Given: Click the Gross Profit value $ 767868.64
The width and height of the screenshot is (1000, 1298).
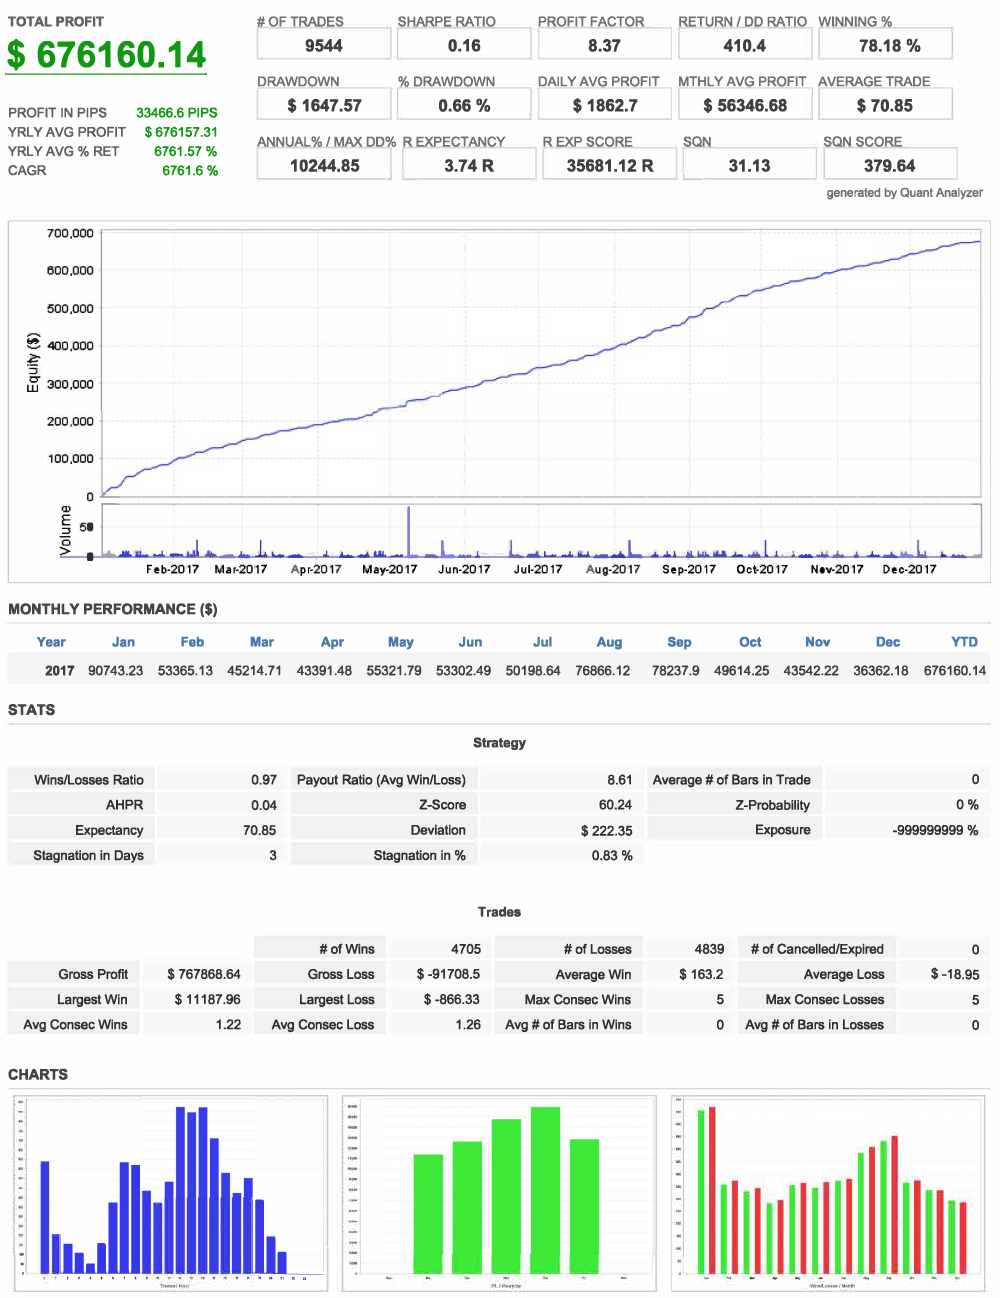Looking at the screenshot, I should tap(204, 974).
